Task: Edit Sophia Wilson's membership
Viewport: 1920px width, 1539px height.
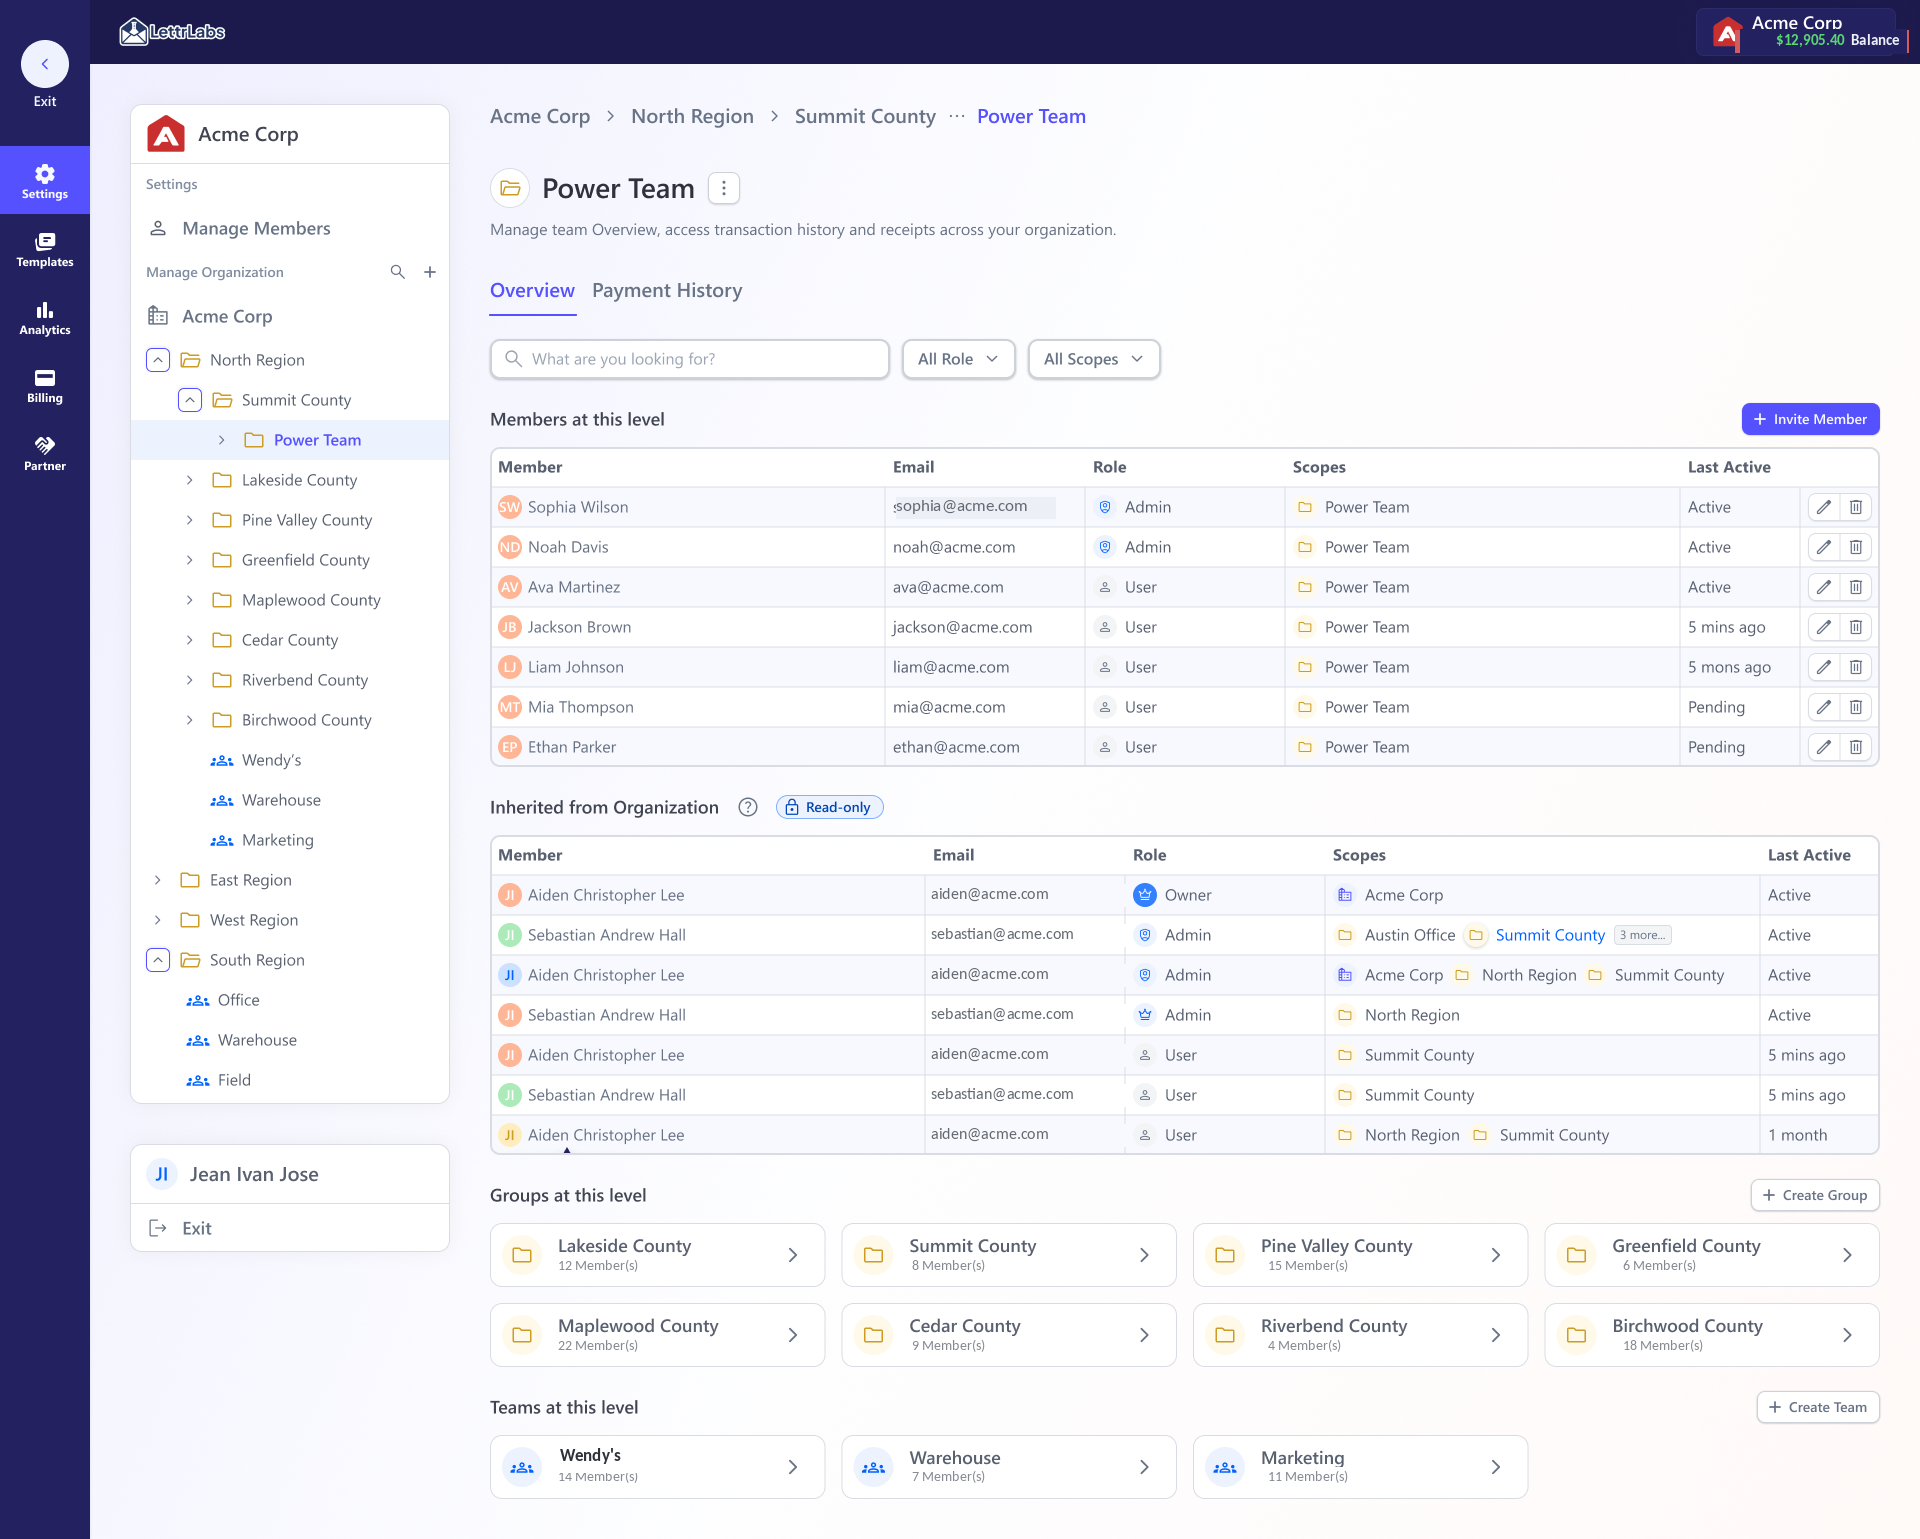Action: (1824, 507)
